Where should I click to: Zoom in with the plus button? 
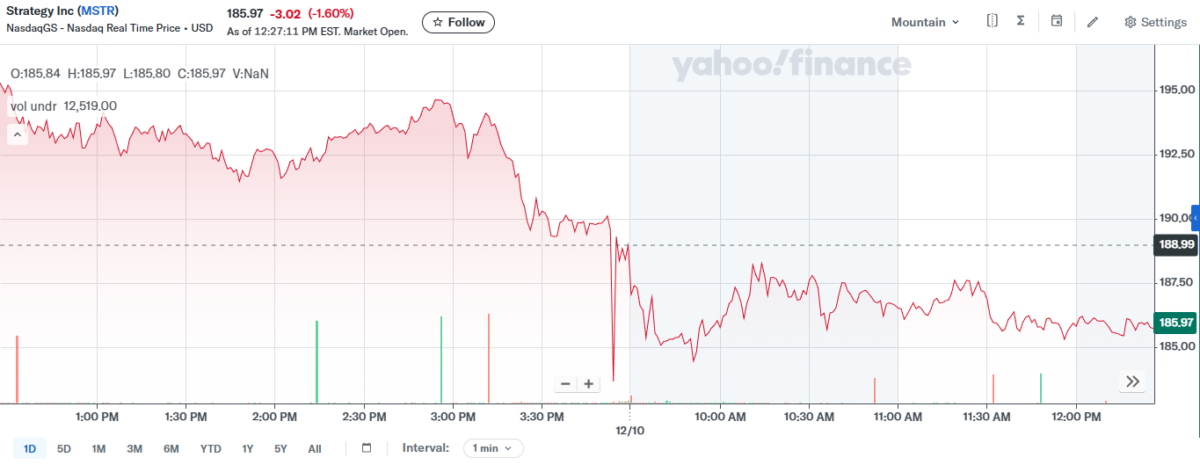[x=589, y=383]
